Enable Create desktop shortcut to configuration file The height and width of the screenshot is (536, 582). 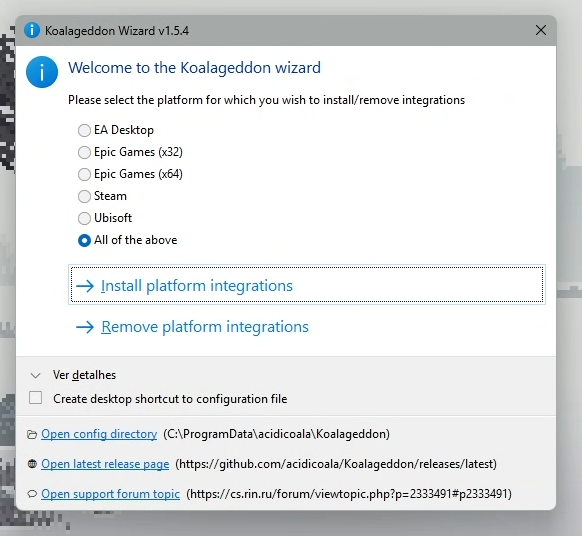[x=36, y=398]
